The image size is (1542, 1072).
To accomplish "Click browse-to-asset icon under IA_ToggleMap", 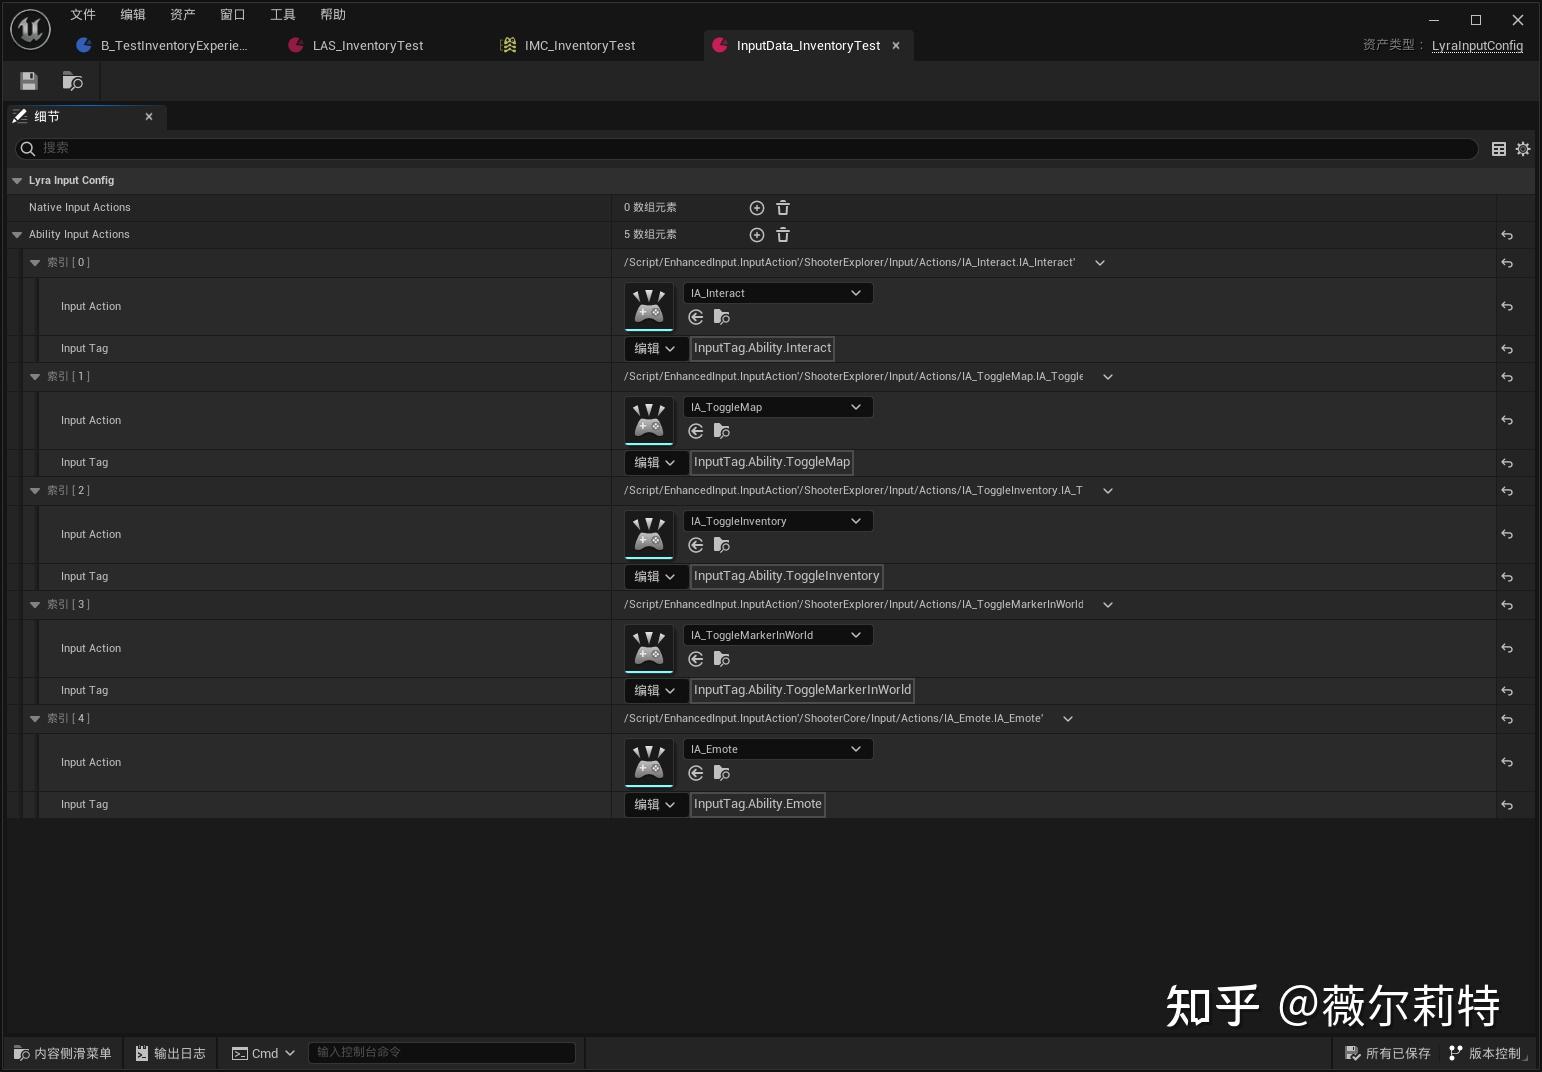I will tap(721, 431).
